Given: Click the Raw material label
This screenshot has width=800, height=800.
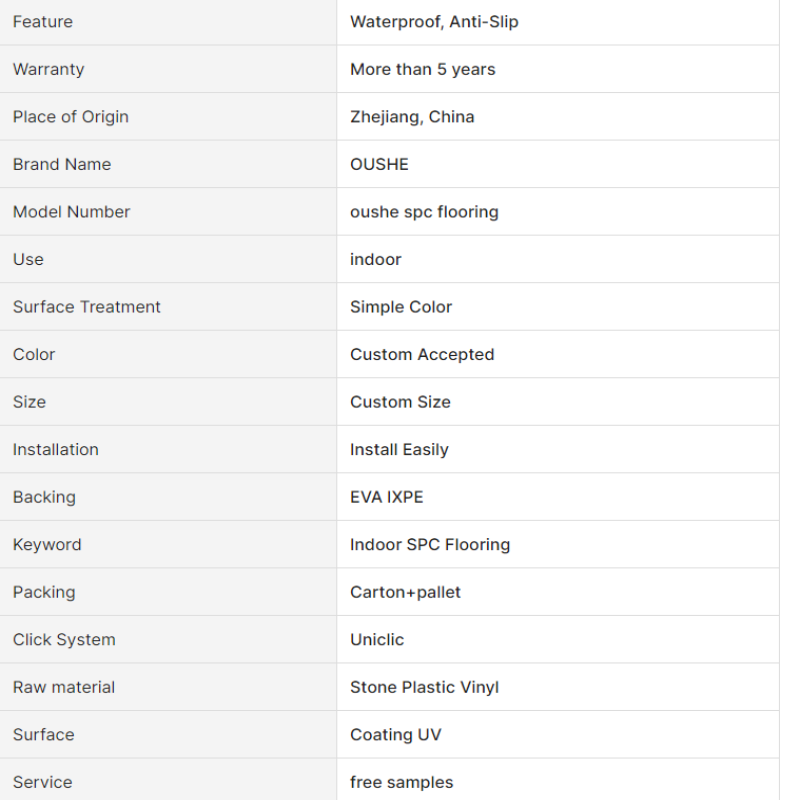Looking at the screenshot, I should click(64, 687).
